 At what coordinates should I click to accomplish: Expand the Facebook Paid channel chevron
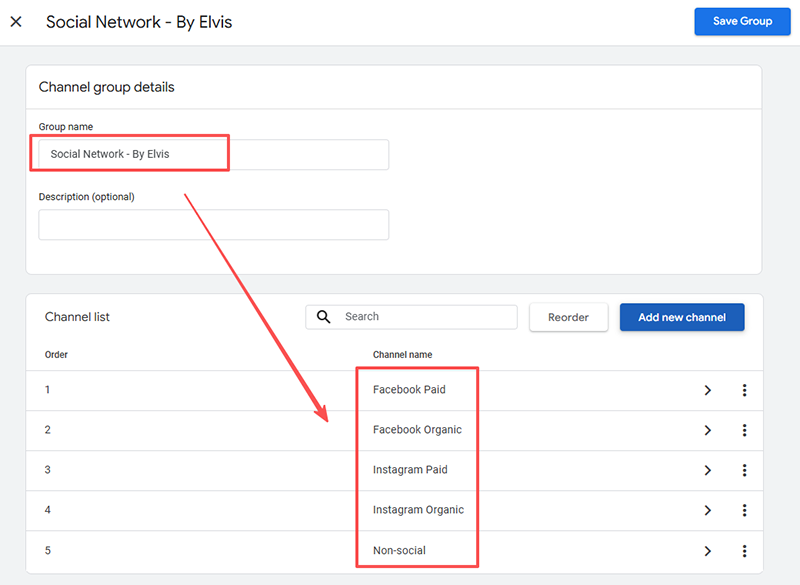pos(707,390)
